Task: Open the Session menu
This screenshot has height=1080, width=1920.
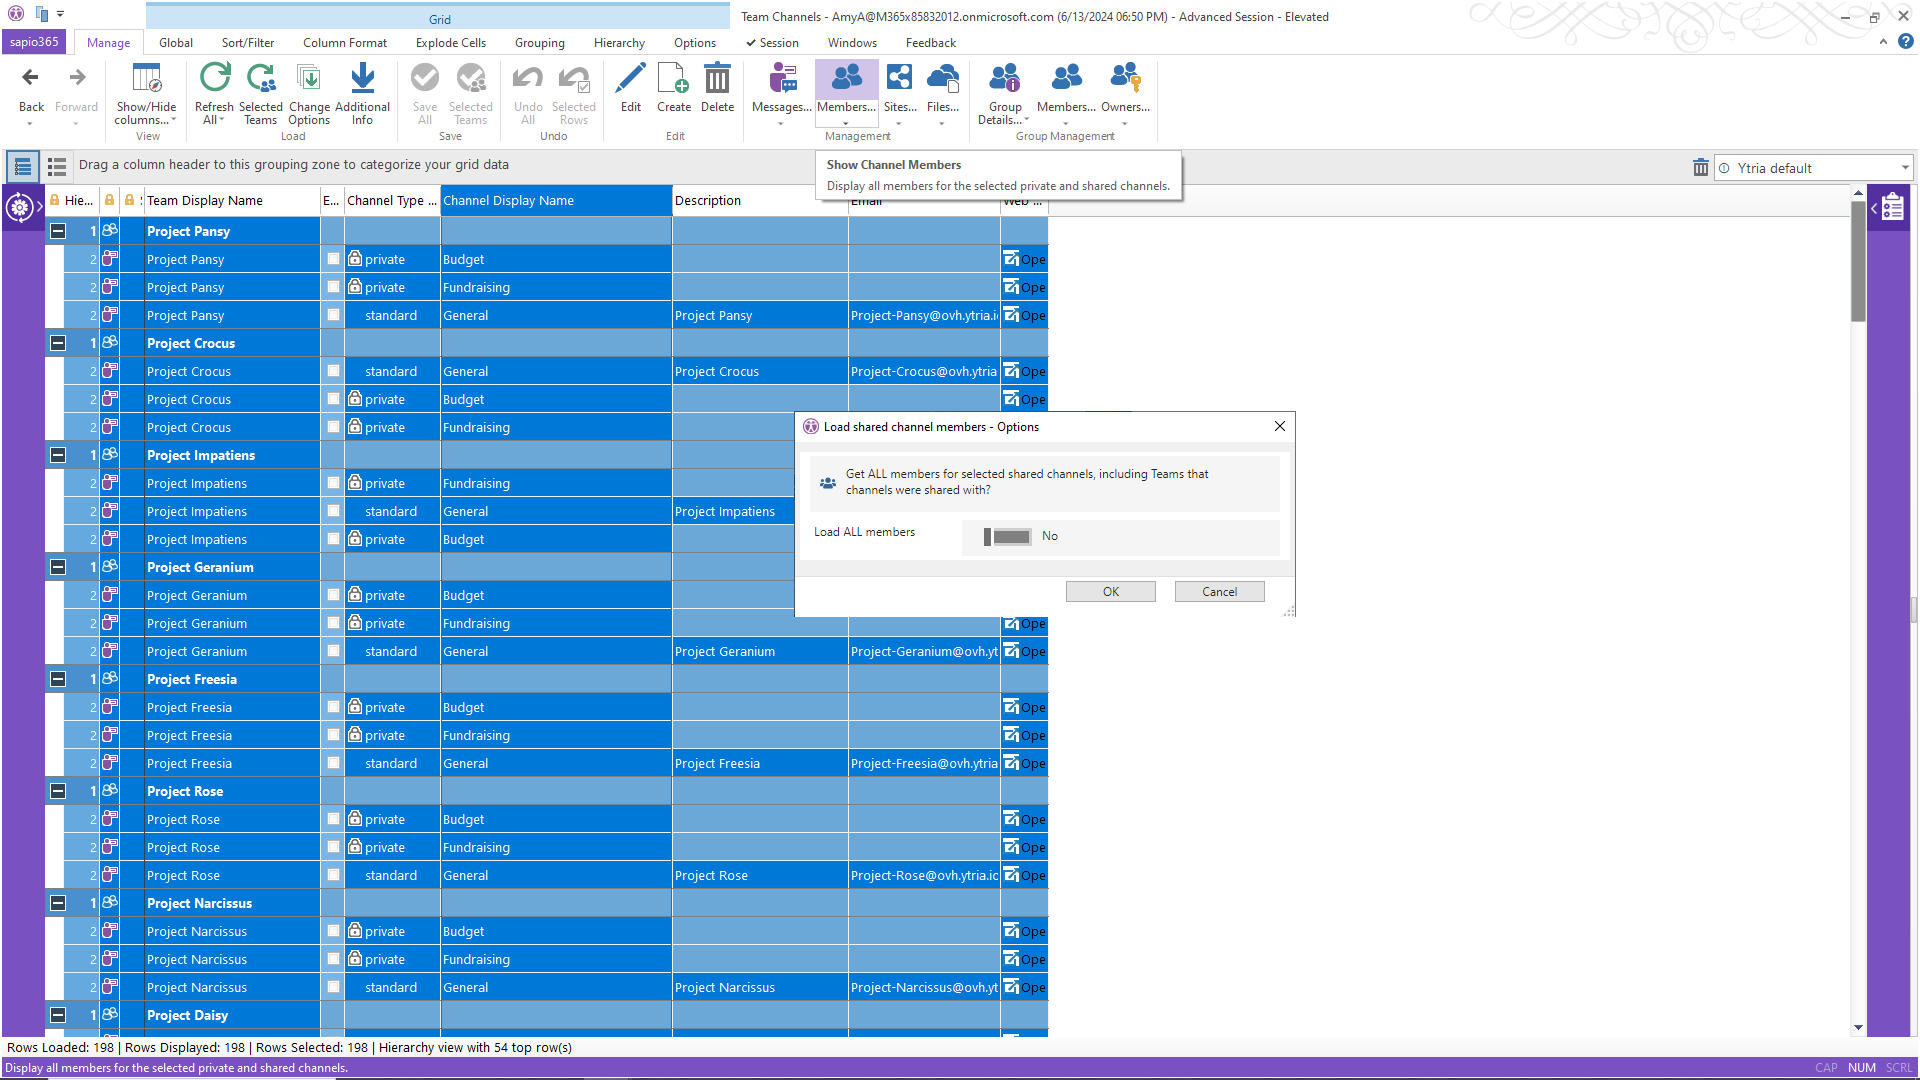Action: coord(772,43)
